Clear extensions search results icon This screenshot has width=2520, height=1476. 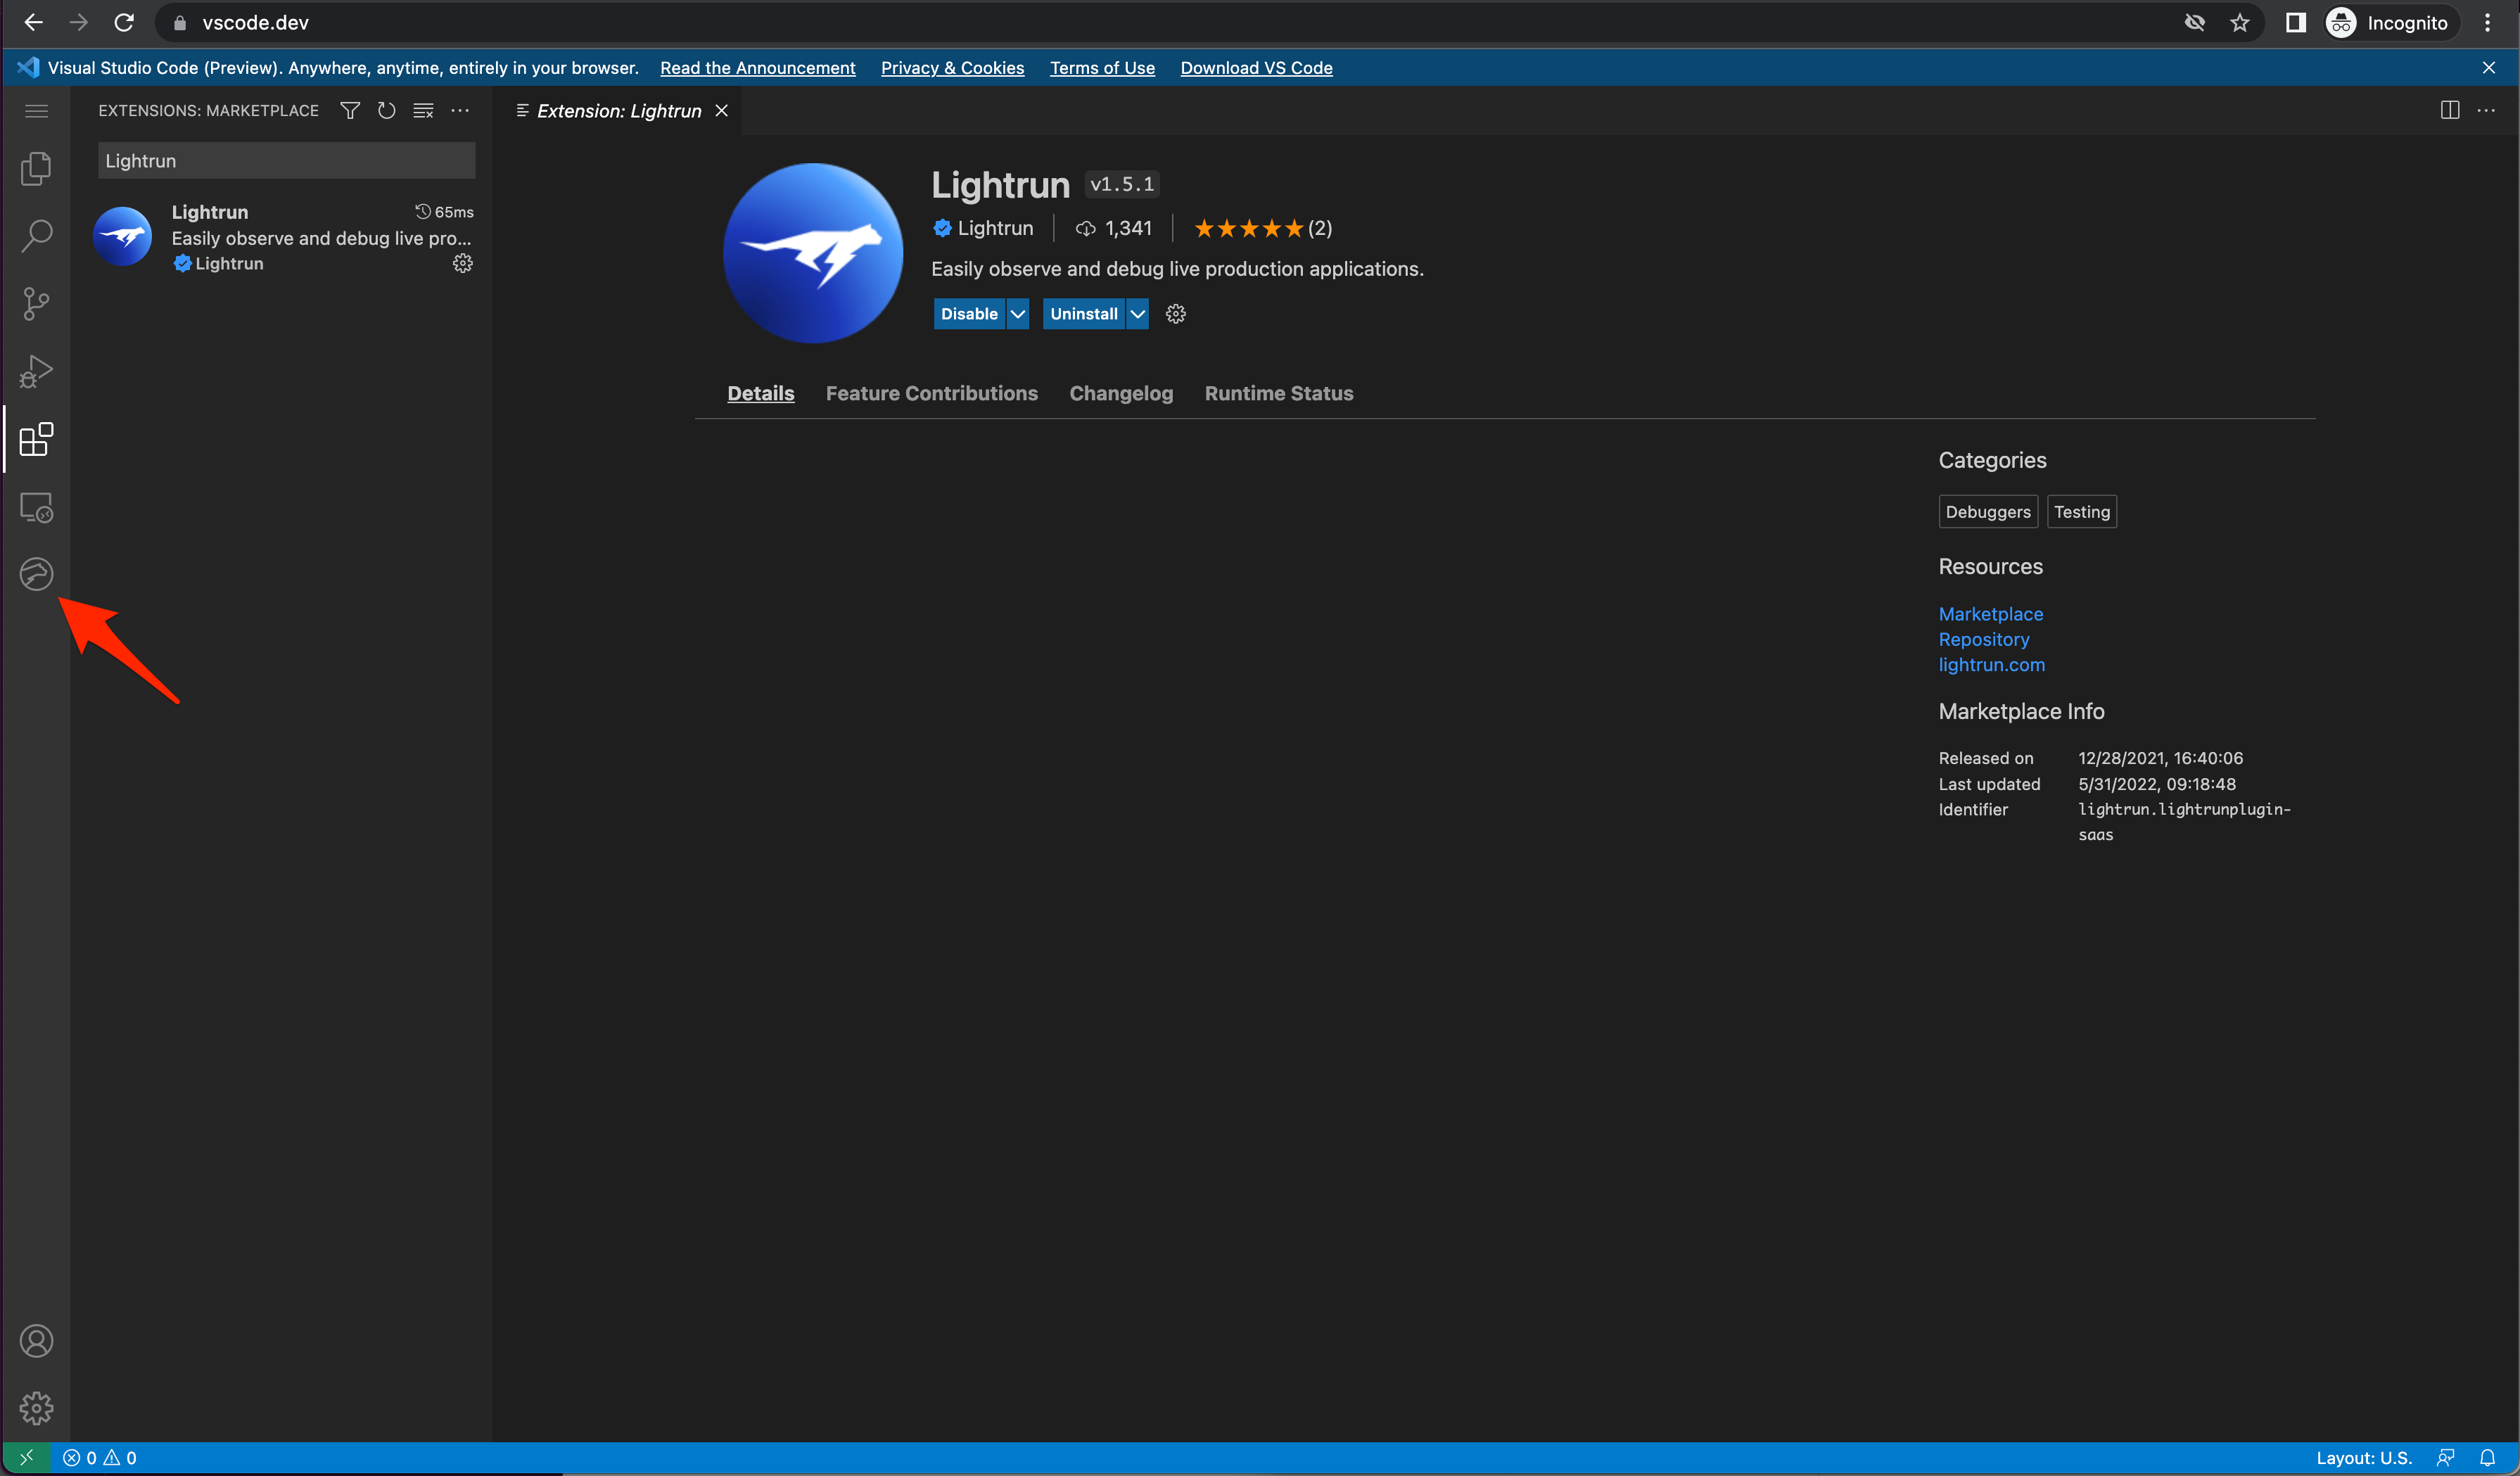pyautogui.click(x=423, y=111)
